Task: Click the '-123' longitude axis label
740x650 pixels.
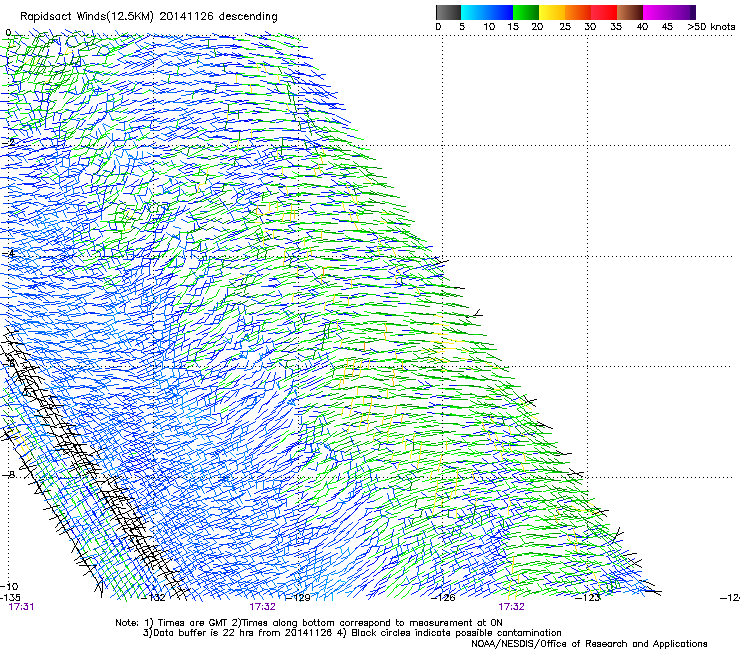Action: 588,598
